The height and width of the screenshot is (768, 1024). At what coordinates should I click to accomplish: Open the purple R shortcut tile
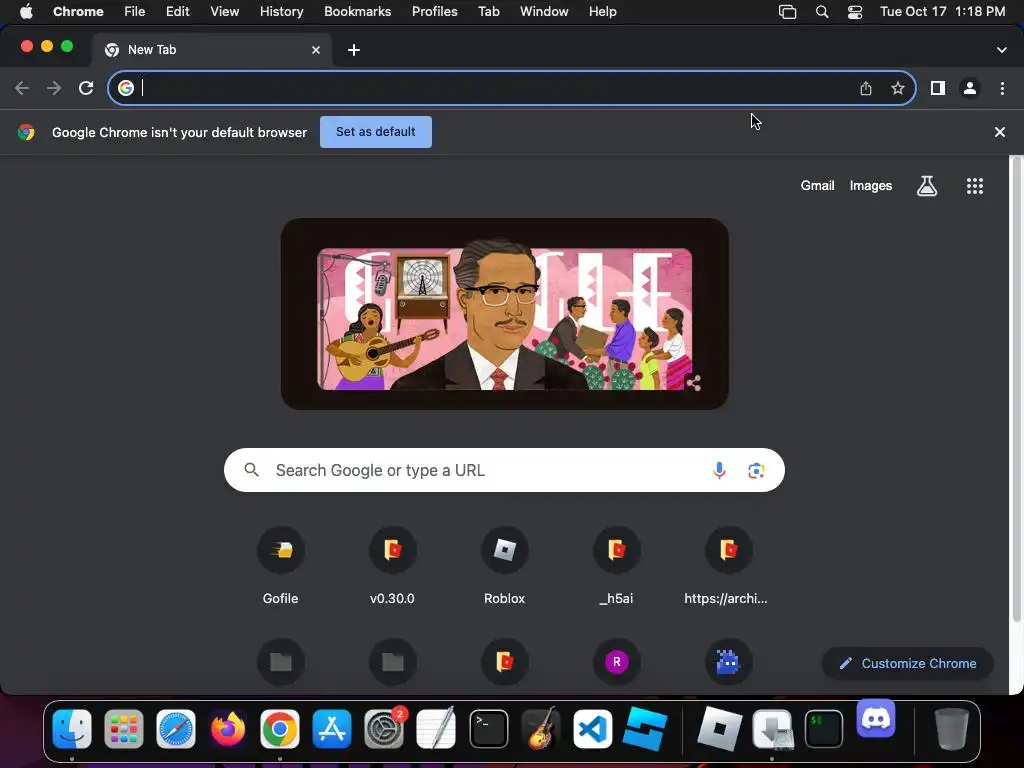click(x=616, y=662)
